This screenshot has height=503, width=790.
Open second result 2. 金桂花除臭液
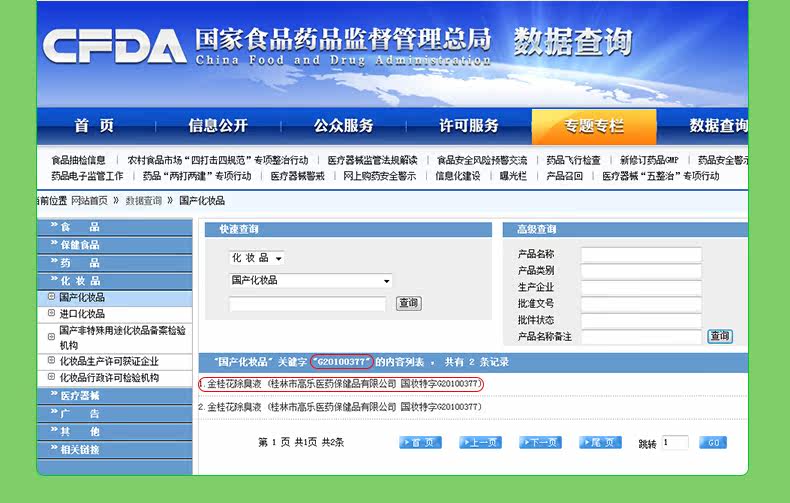pos(341,407)
